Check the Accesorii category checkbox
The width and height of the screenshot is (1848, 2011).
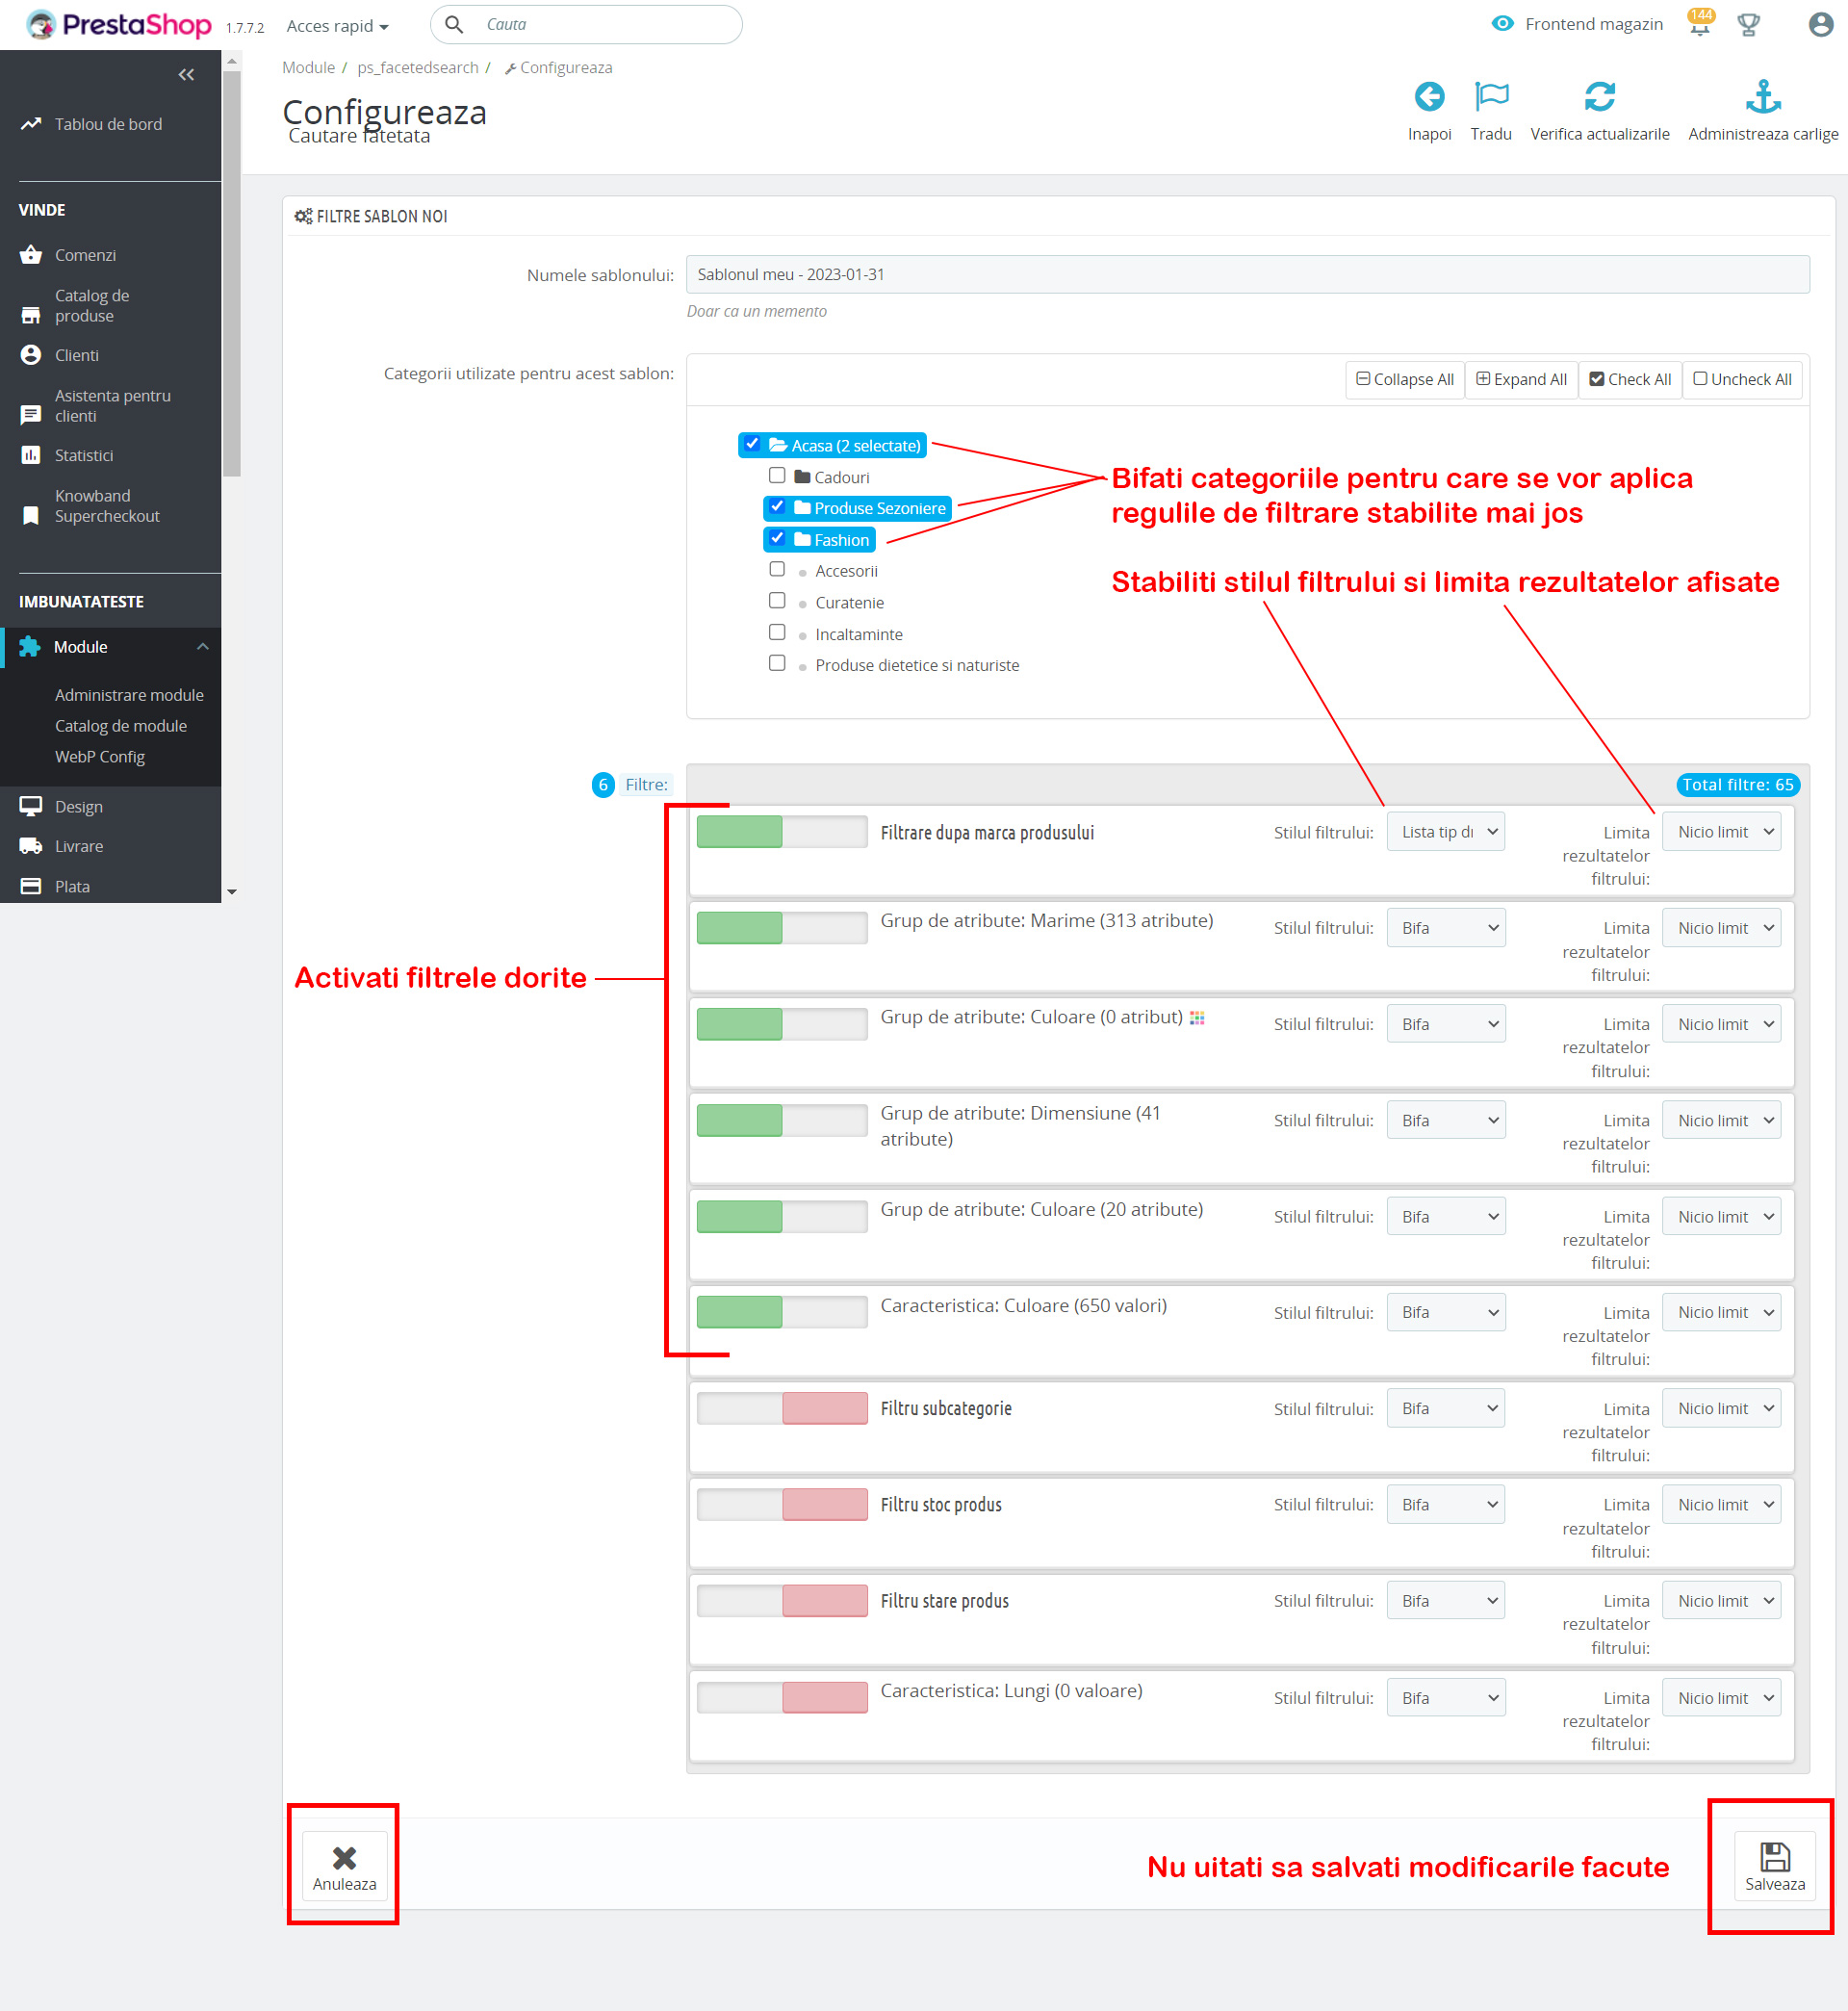click(777, 569)
